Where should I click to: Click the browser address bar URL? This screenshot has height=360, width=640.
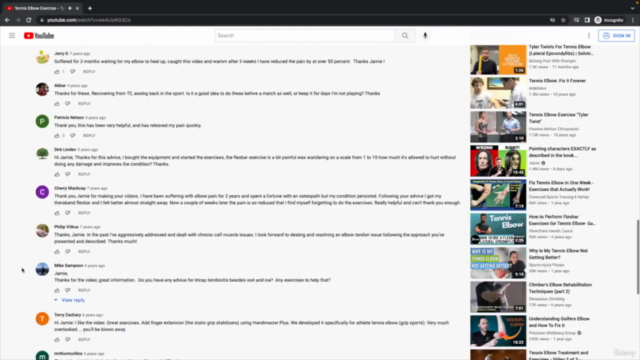[89, 20]
